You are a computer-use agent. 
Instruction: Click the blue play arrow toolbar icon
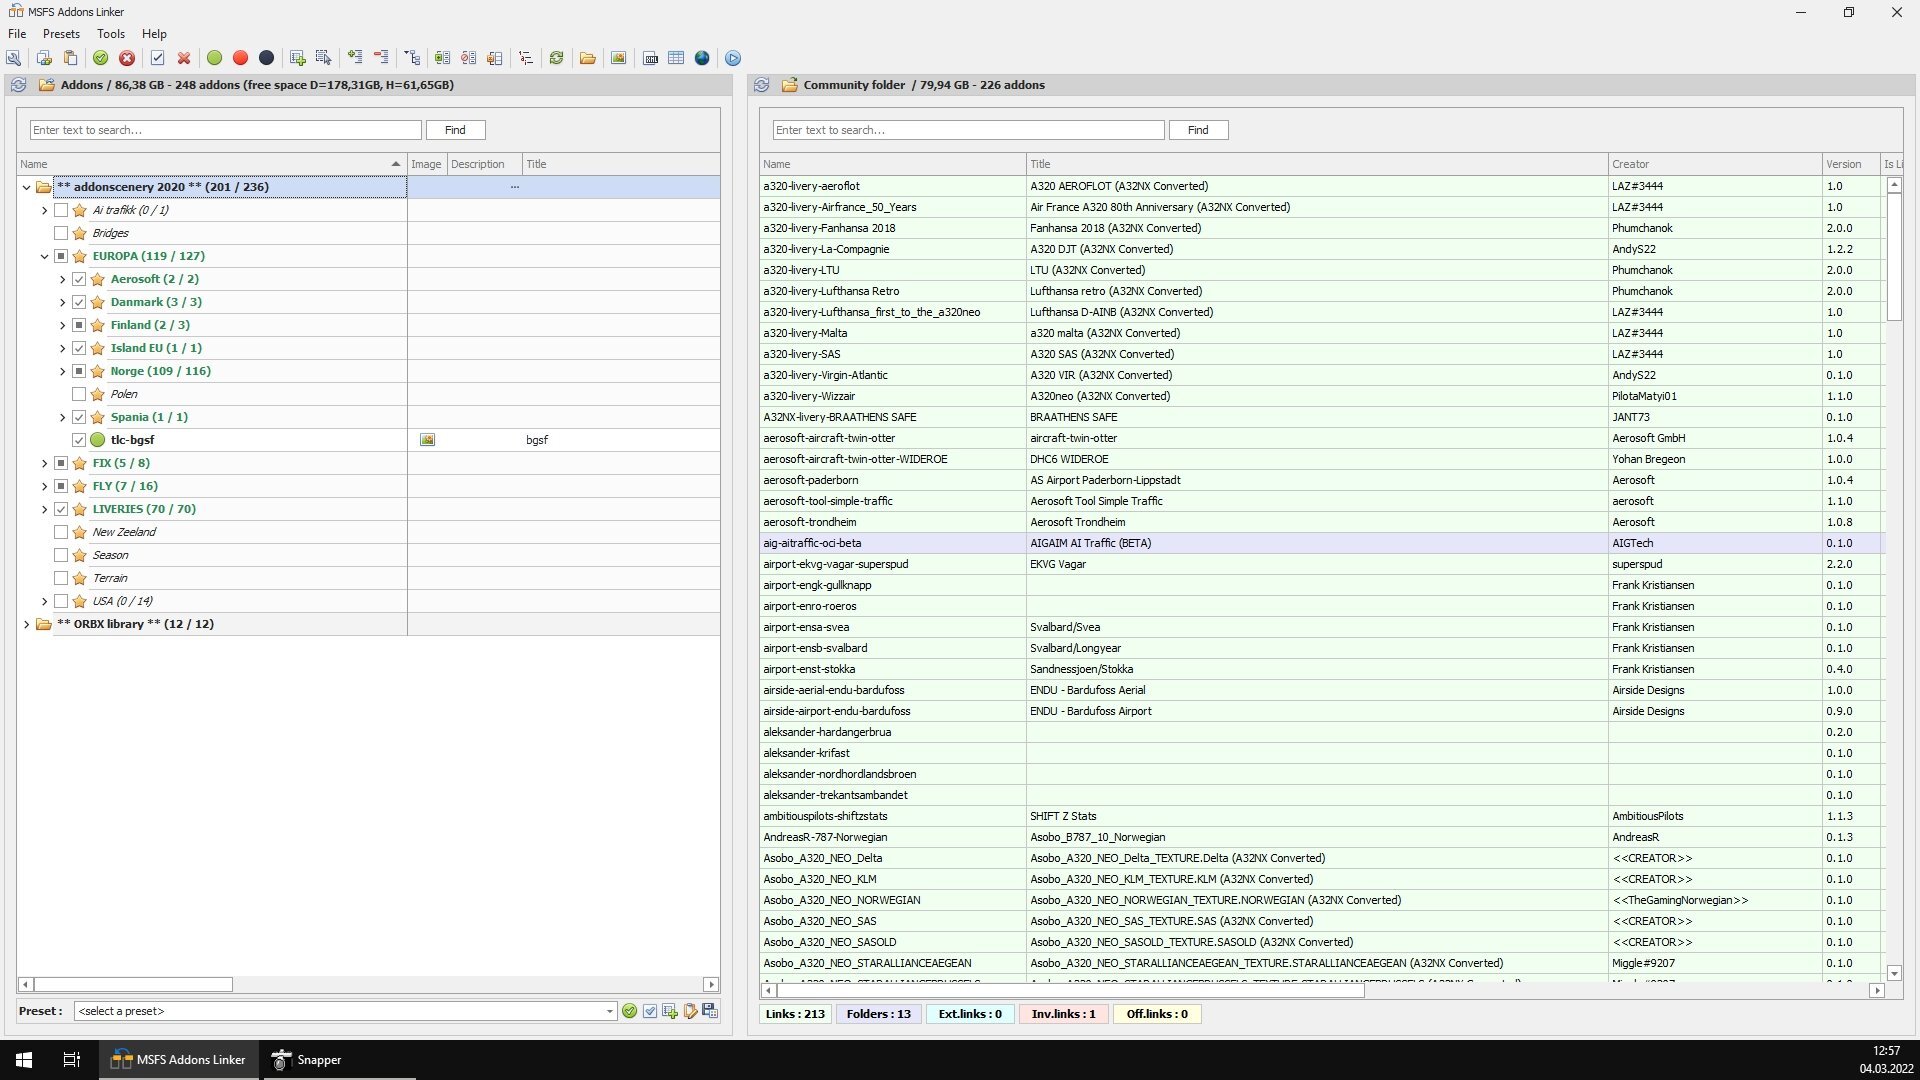[x=733, y=58]
